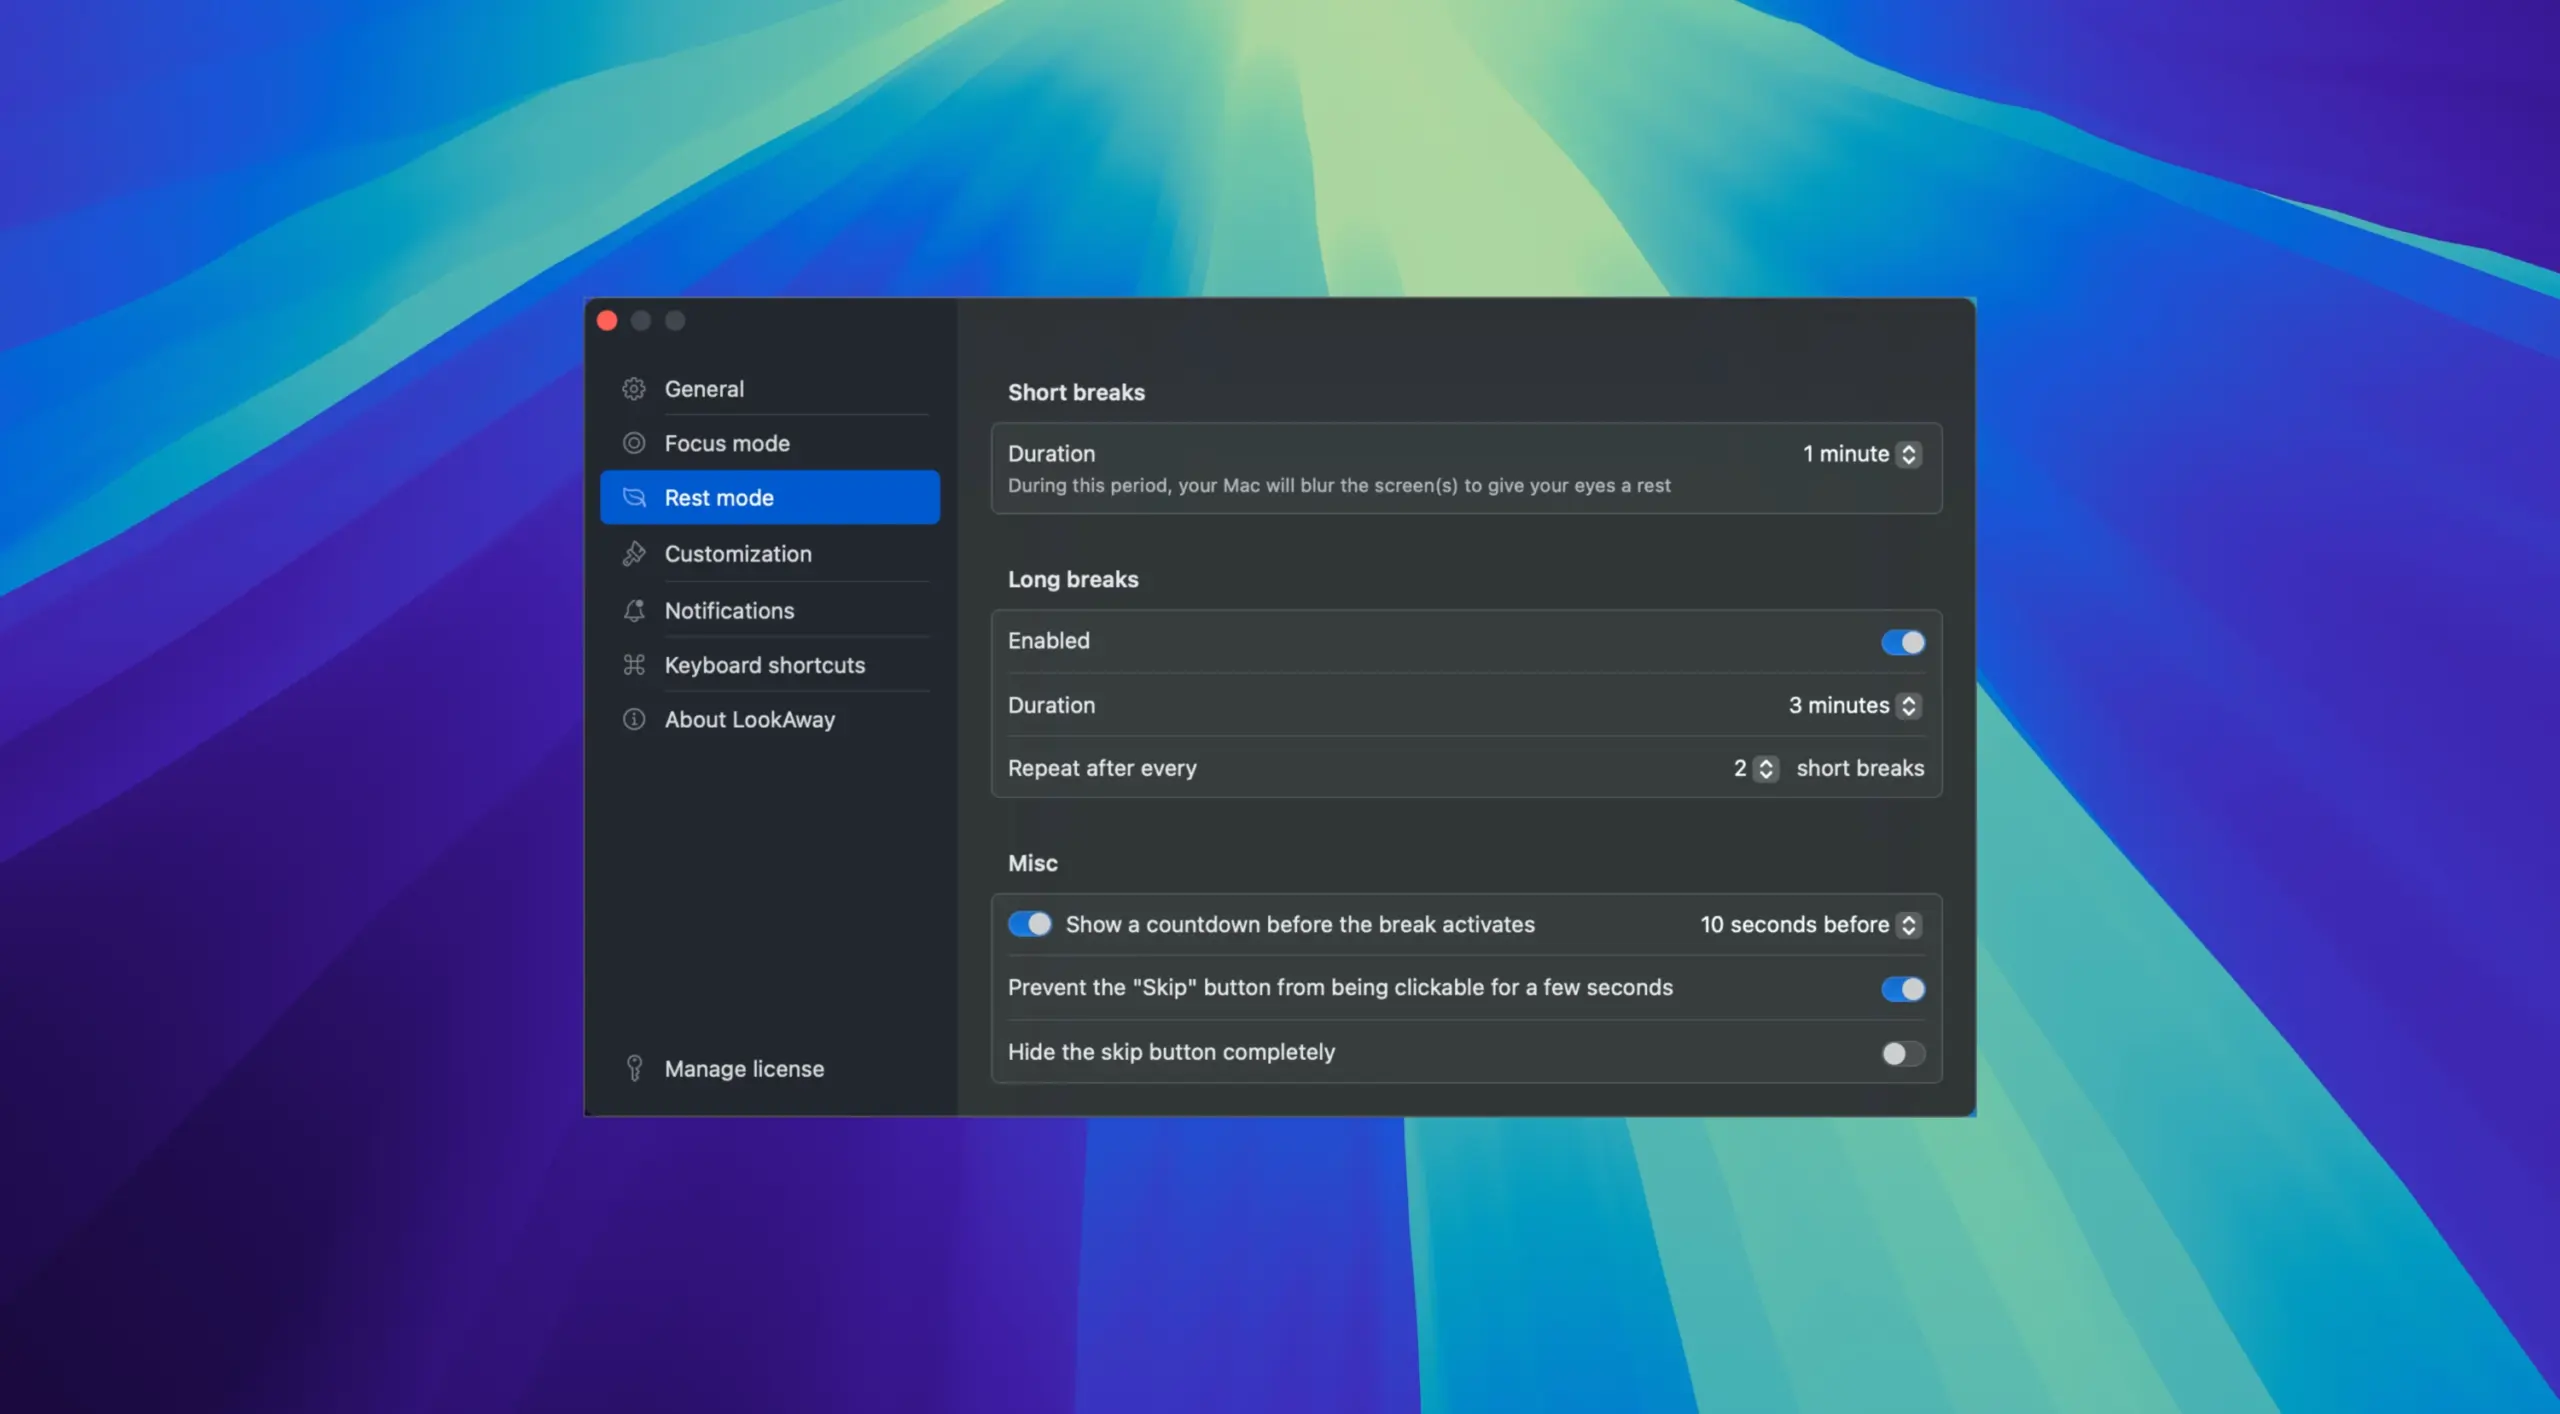Toggle the Skip button delay setting
This screenshot has height=1414, width=2560.
(x=1902, y=989)
